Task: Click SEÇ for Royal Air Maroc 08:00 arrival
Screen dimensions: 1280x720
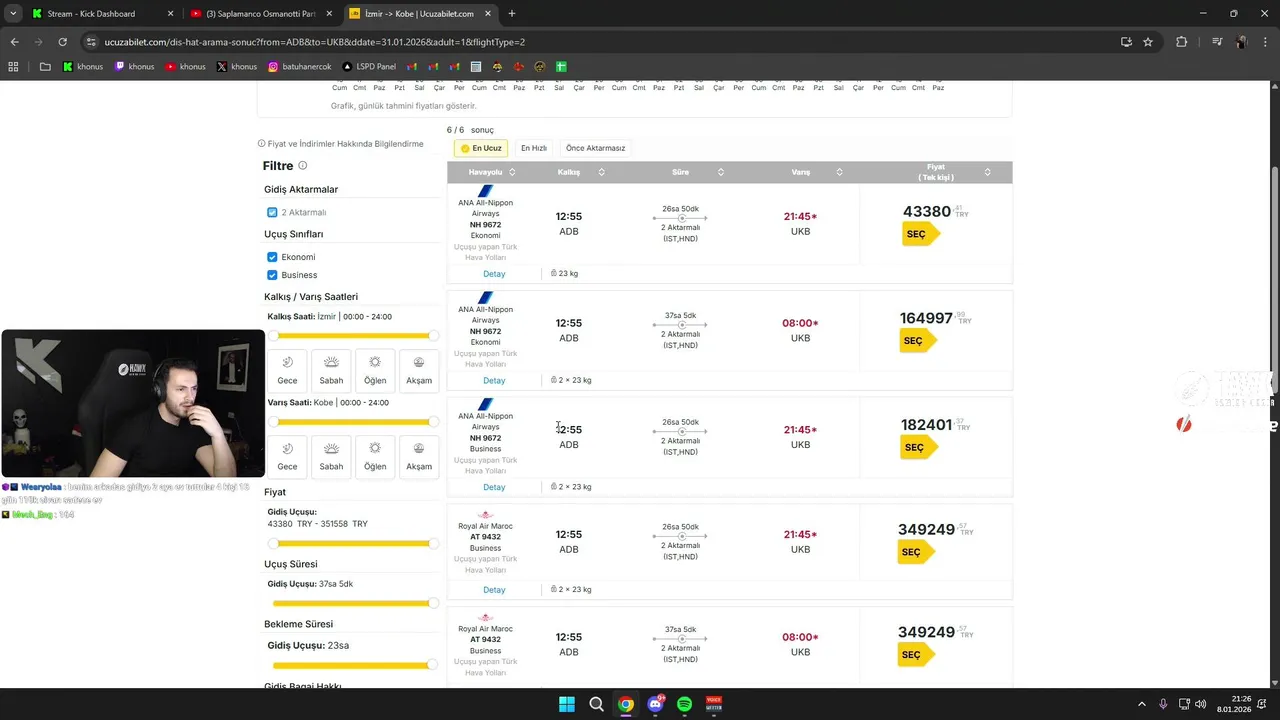Action: 915,655
